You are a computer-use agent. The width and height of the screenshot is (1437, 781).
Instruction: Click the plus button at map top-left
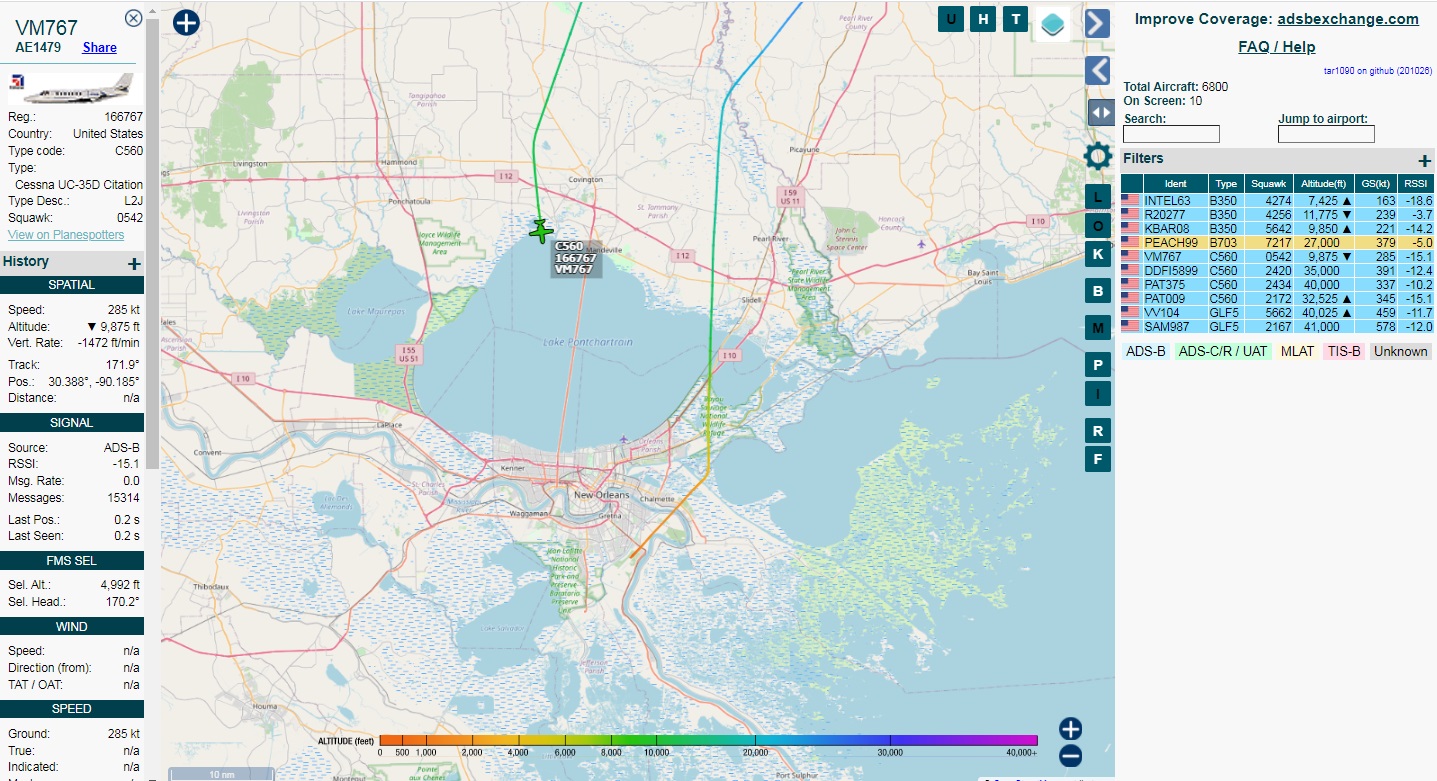tap(186, 22)
